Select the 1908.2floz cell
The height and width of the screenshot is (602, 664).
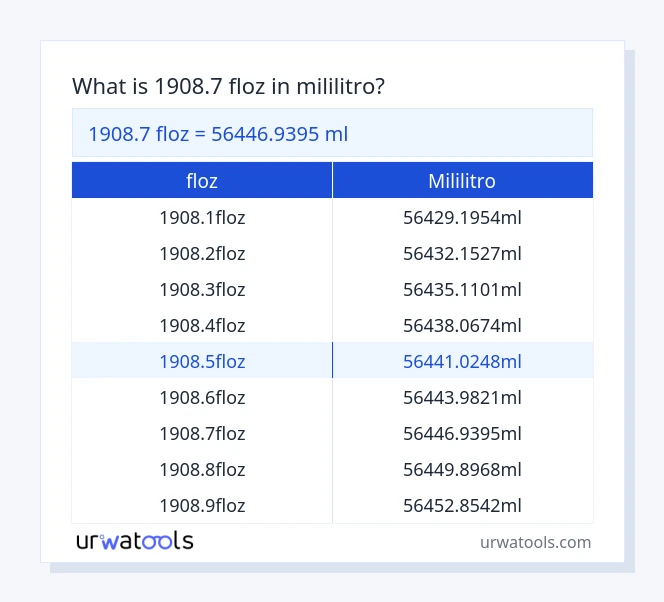coord(202,253)
